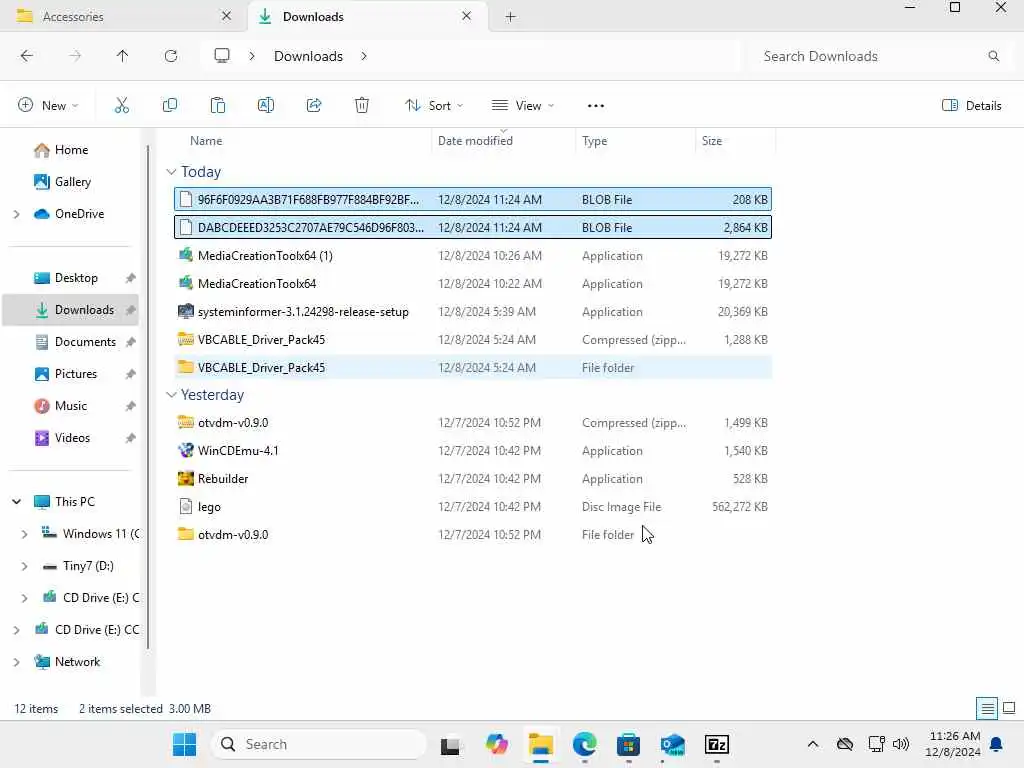
Task: Click the This PC monitor icon in address bar
Action: (x=222, y=56)
